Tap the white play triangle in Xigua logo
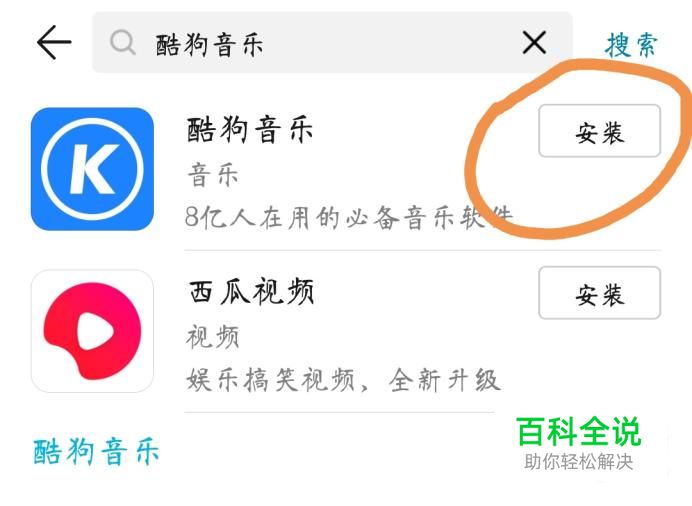 95,331
